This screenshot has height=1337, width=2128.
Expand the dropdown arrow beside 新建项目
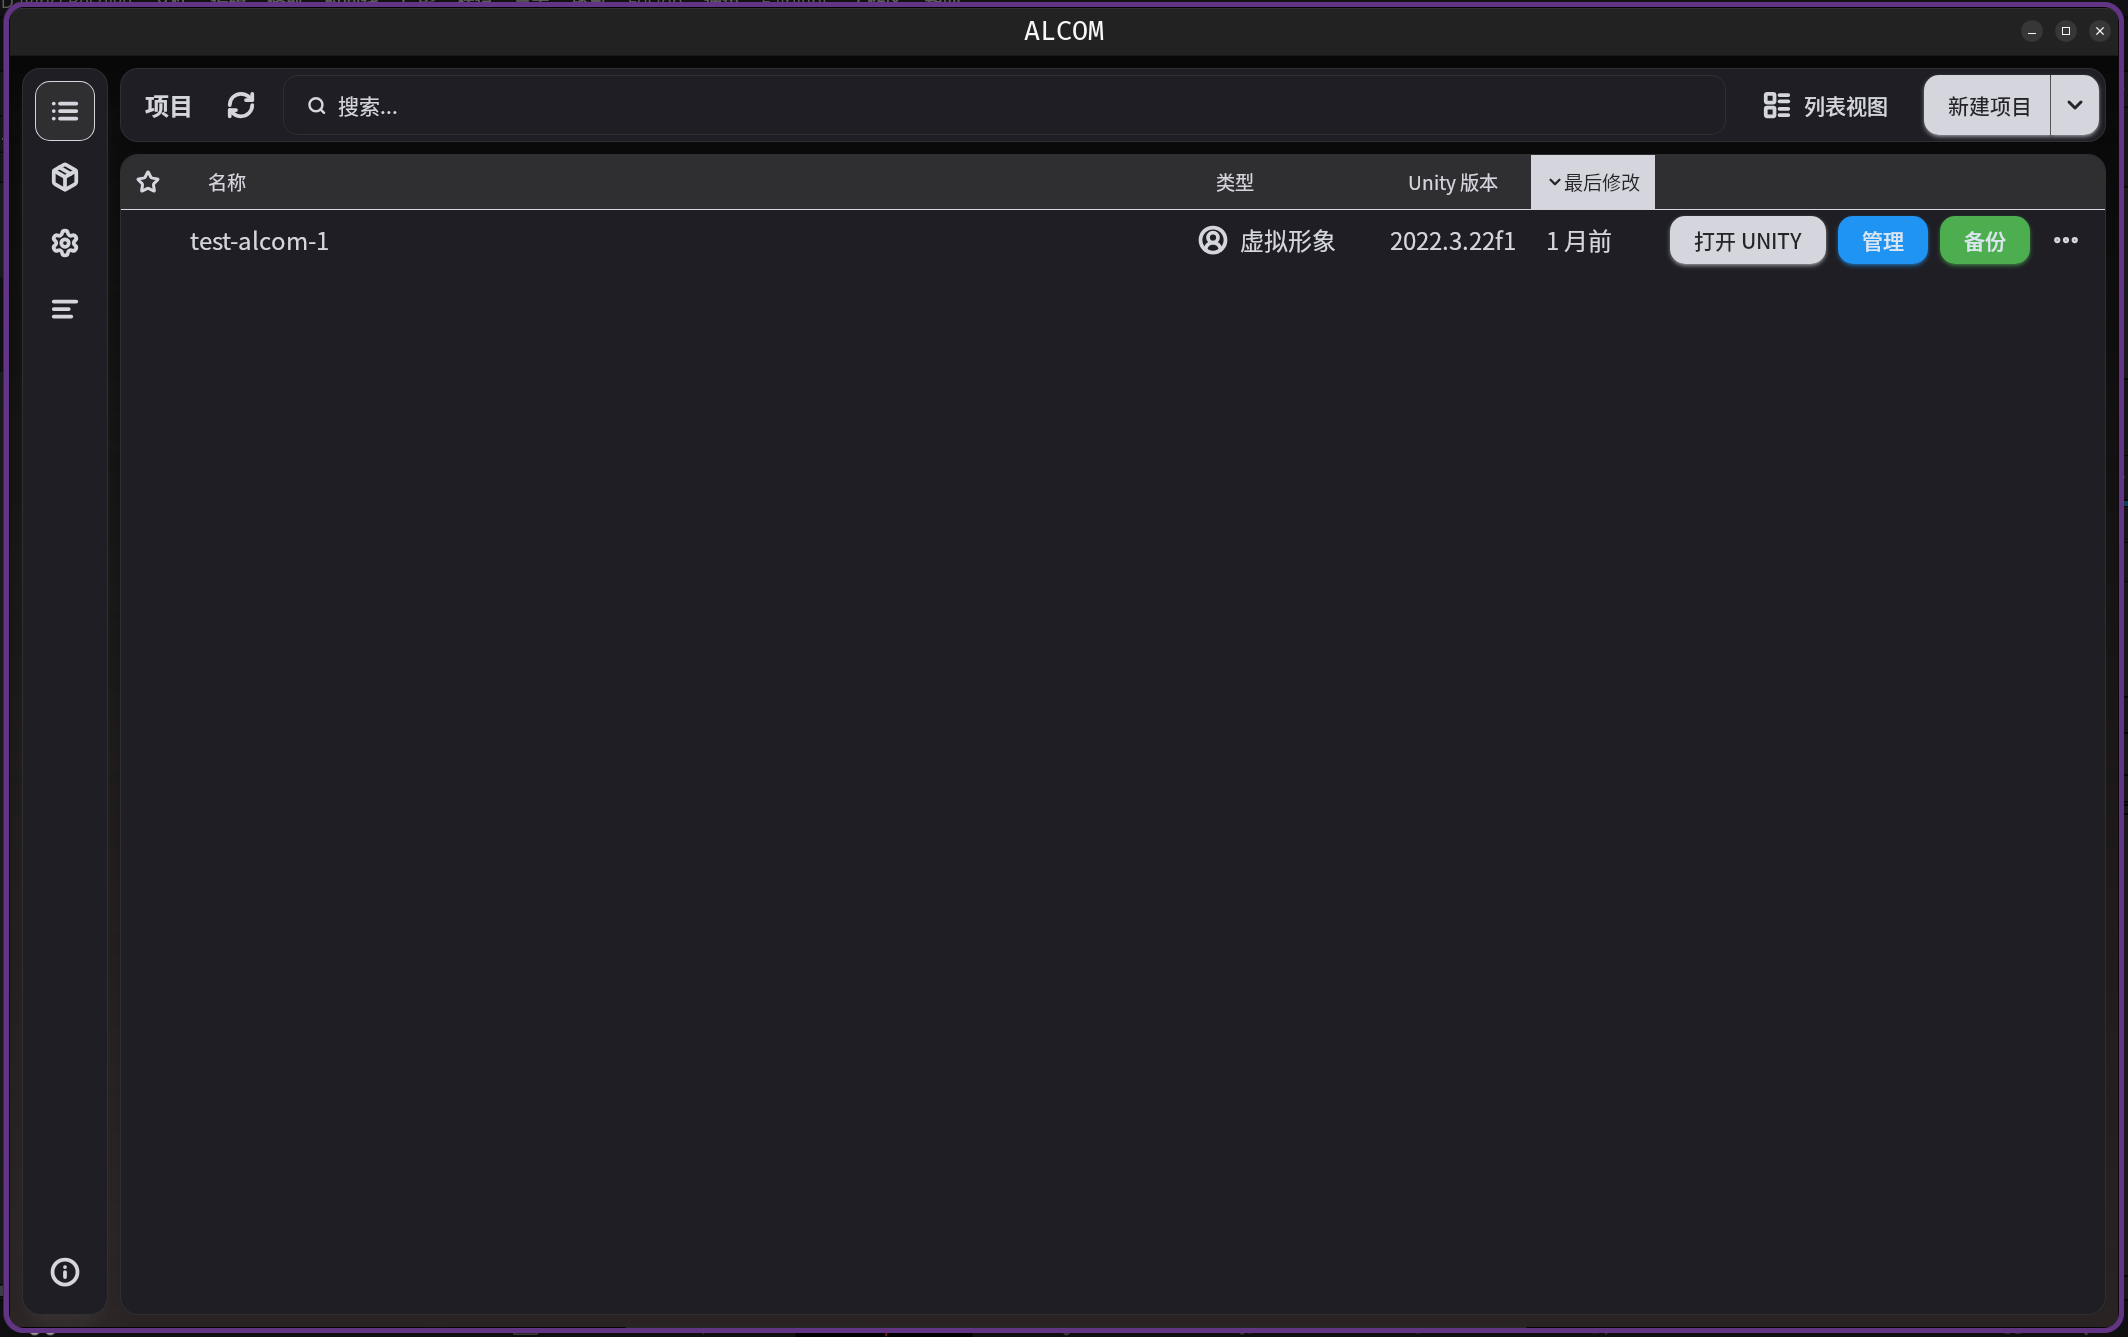2075,105
